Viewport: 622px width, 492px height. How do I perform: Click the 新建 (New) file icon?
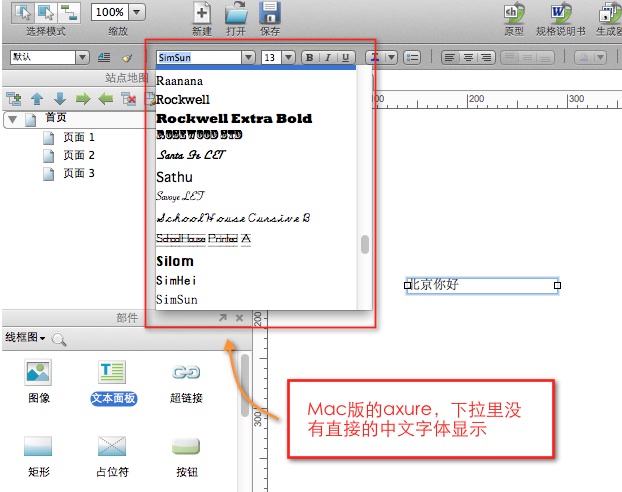click(202, 13)
